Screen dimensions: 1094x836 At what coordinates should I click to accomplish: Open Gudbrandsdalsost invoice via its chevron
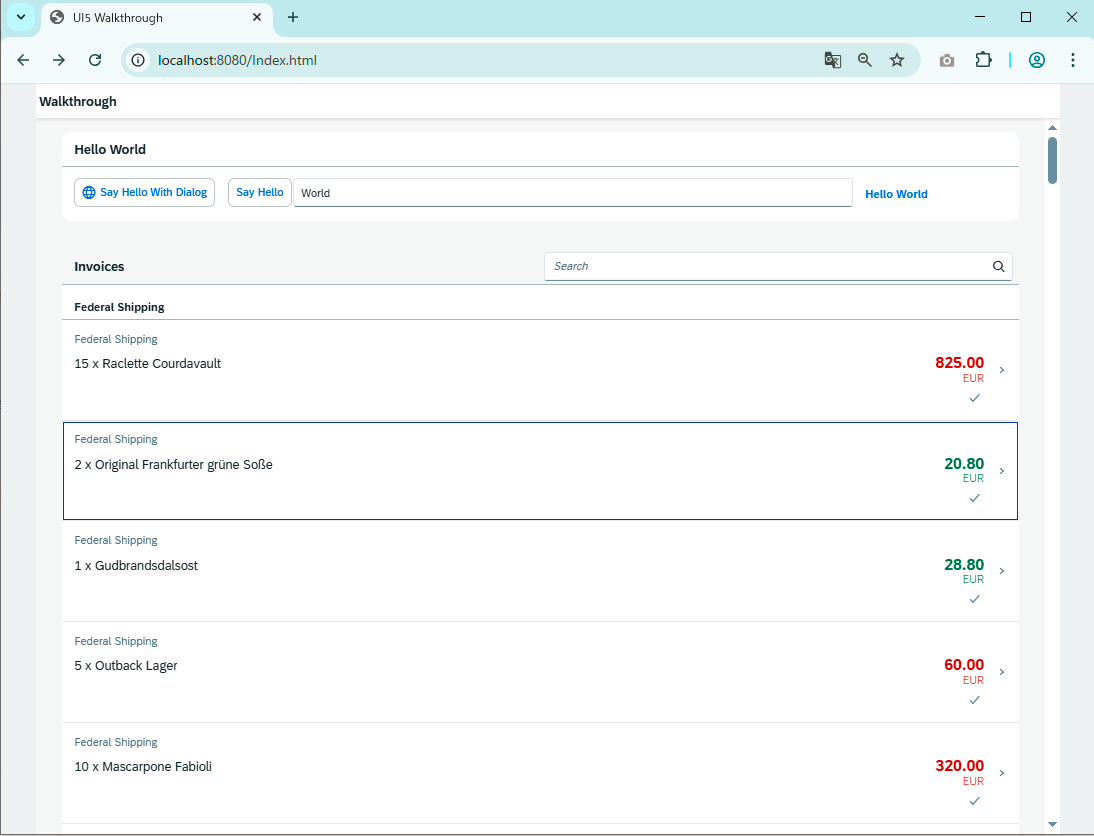click(1002, 571)
